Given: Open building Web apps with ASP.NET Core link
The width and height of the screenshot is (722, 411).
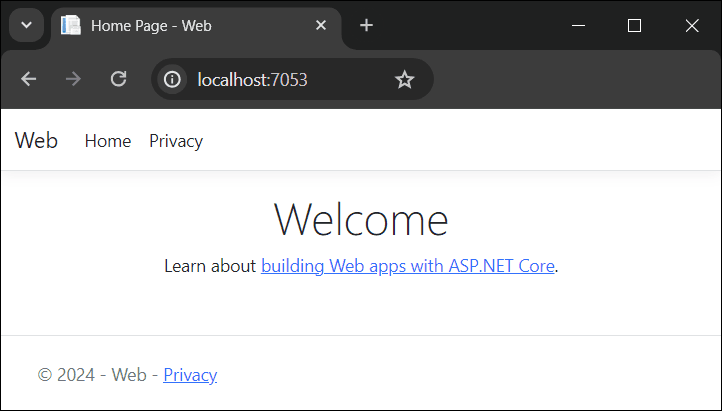Looking at the screenshot, I should pos(408,266).
